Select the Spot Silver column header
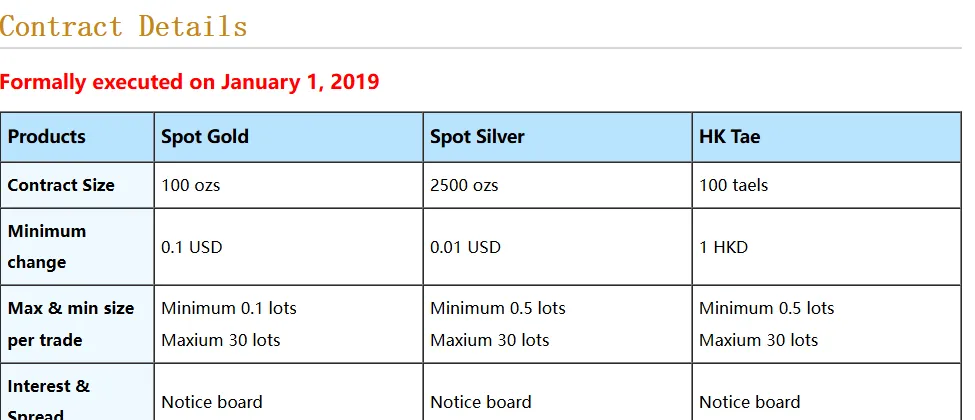Viewport: 975px width, 420px height. 557,137
